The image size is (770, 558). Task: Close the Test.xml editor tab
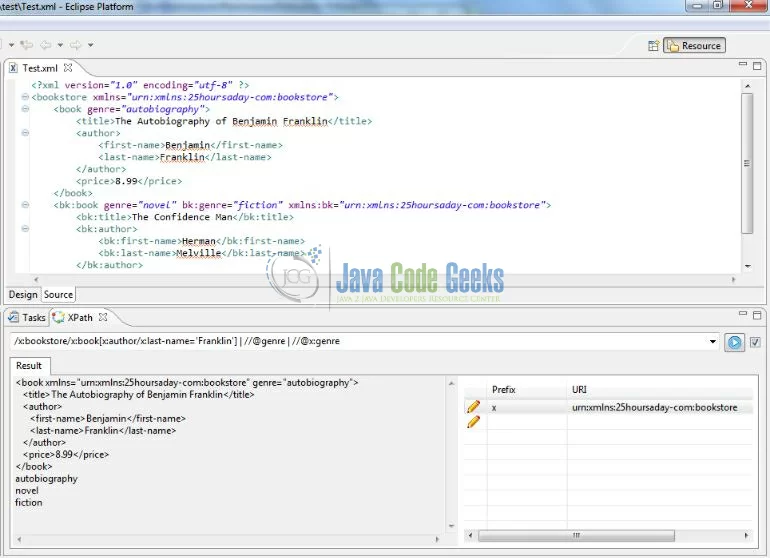pyautogui.click(x=68, y=68)
